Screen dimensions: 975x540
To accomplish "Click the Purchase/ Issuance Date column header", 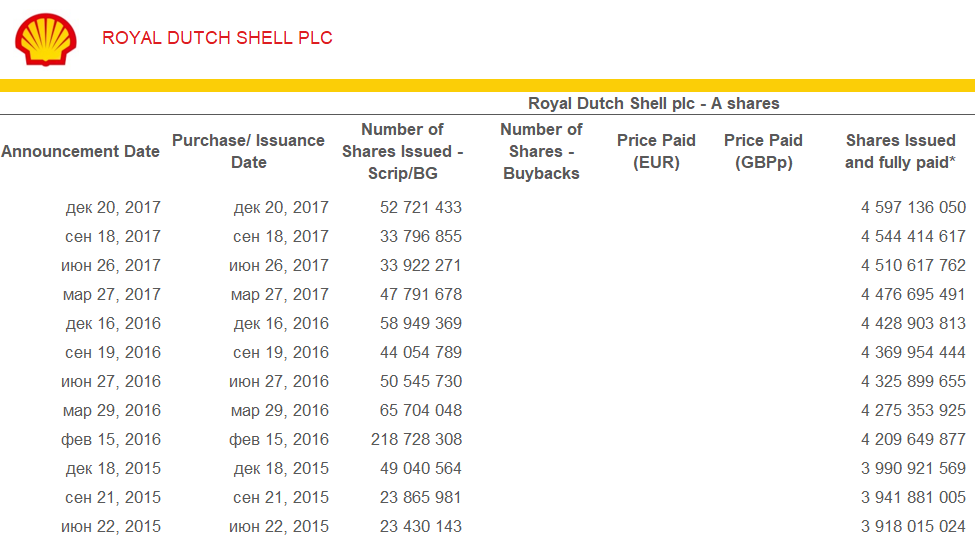I will pyautogui.click(x=248, y=152).
